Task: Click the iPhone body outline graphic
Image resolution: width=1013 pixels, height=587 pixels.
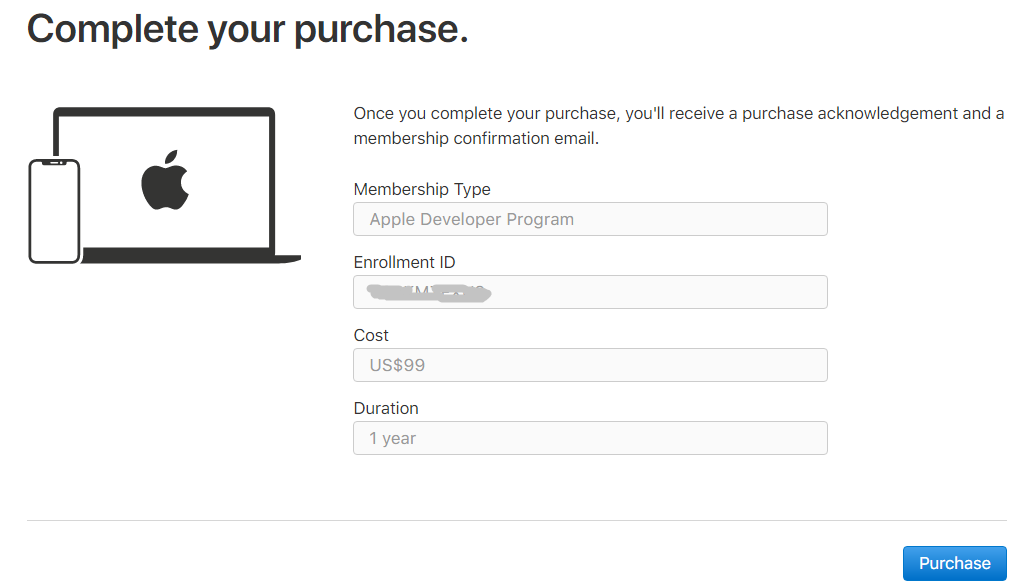Action: pyautogui.click(x=55, y=210)
